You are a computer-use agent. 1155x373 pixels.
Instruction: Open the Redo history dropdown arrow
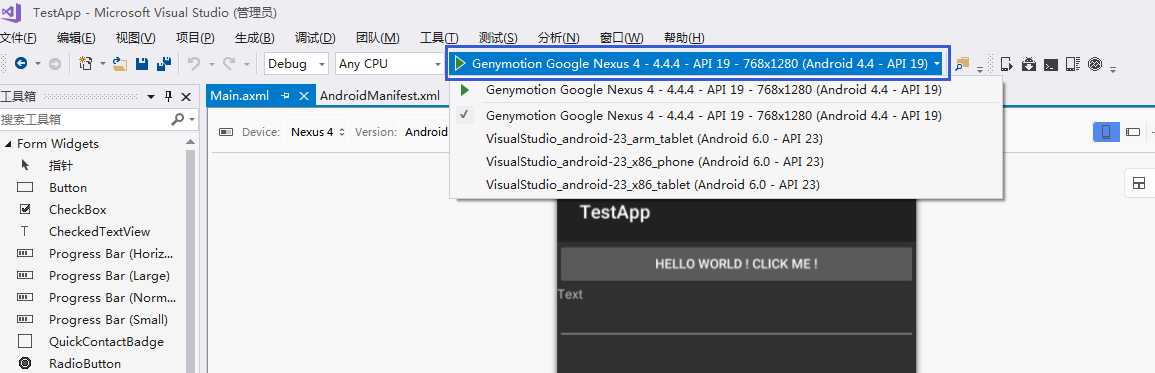[x=247, y=64]
